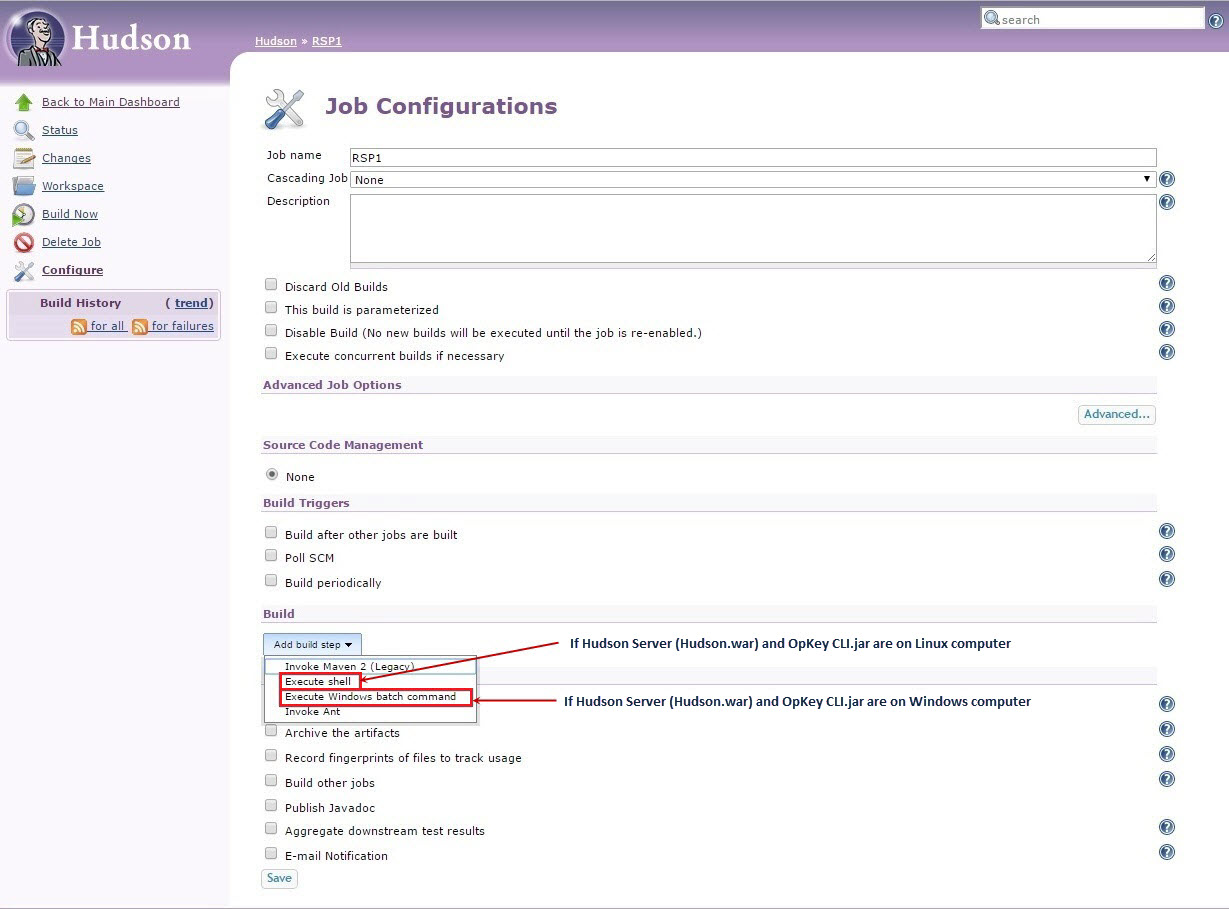1229x909 pixels.
Task: Focus the search input field
Action: click(x=1093, y=19)
